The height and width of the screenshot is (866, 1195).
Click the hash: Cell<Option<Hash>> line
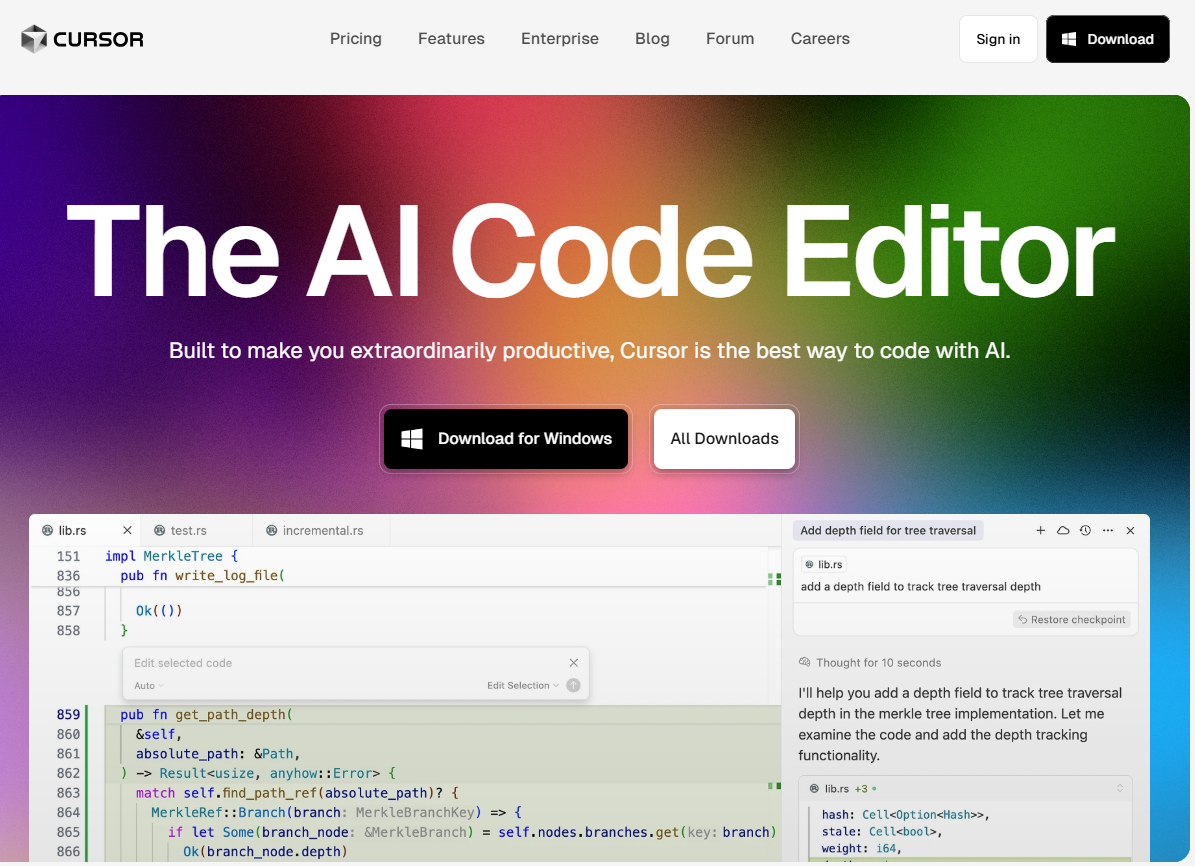905,815
